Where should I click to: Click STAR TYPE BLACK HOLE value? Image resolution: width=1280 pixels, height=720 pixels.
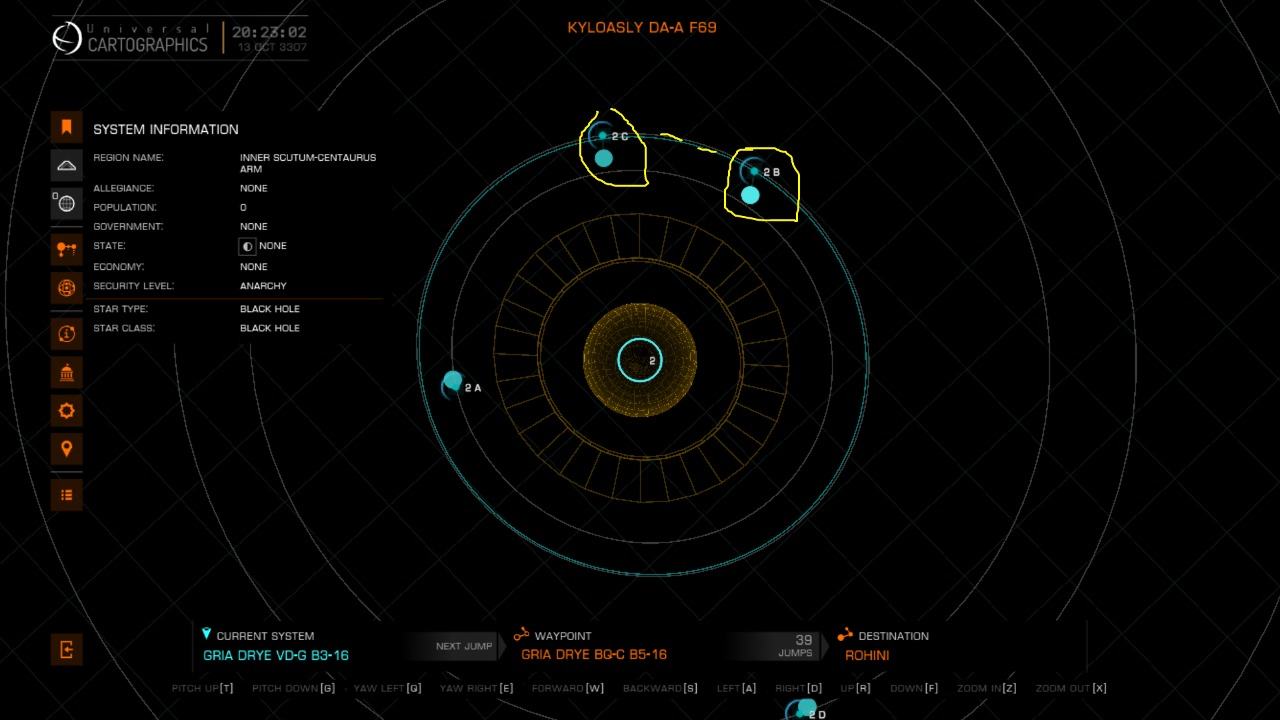(x=270, y=309)
